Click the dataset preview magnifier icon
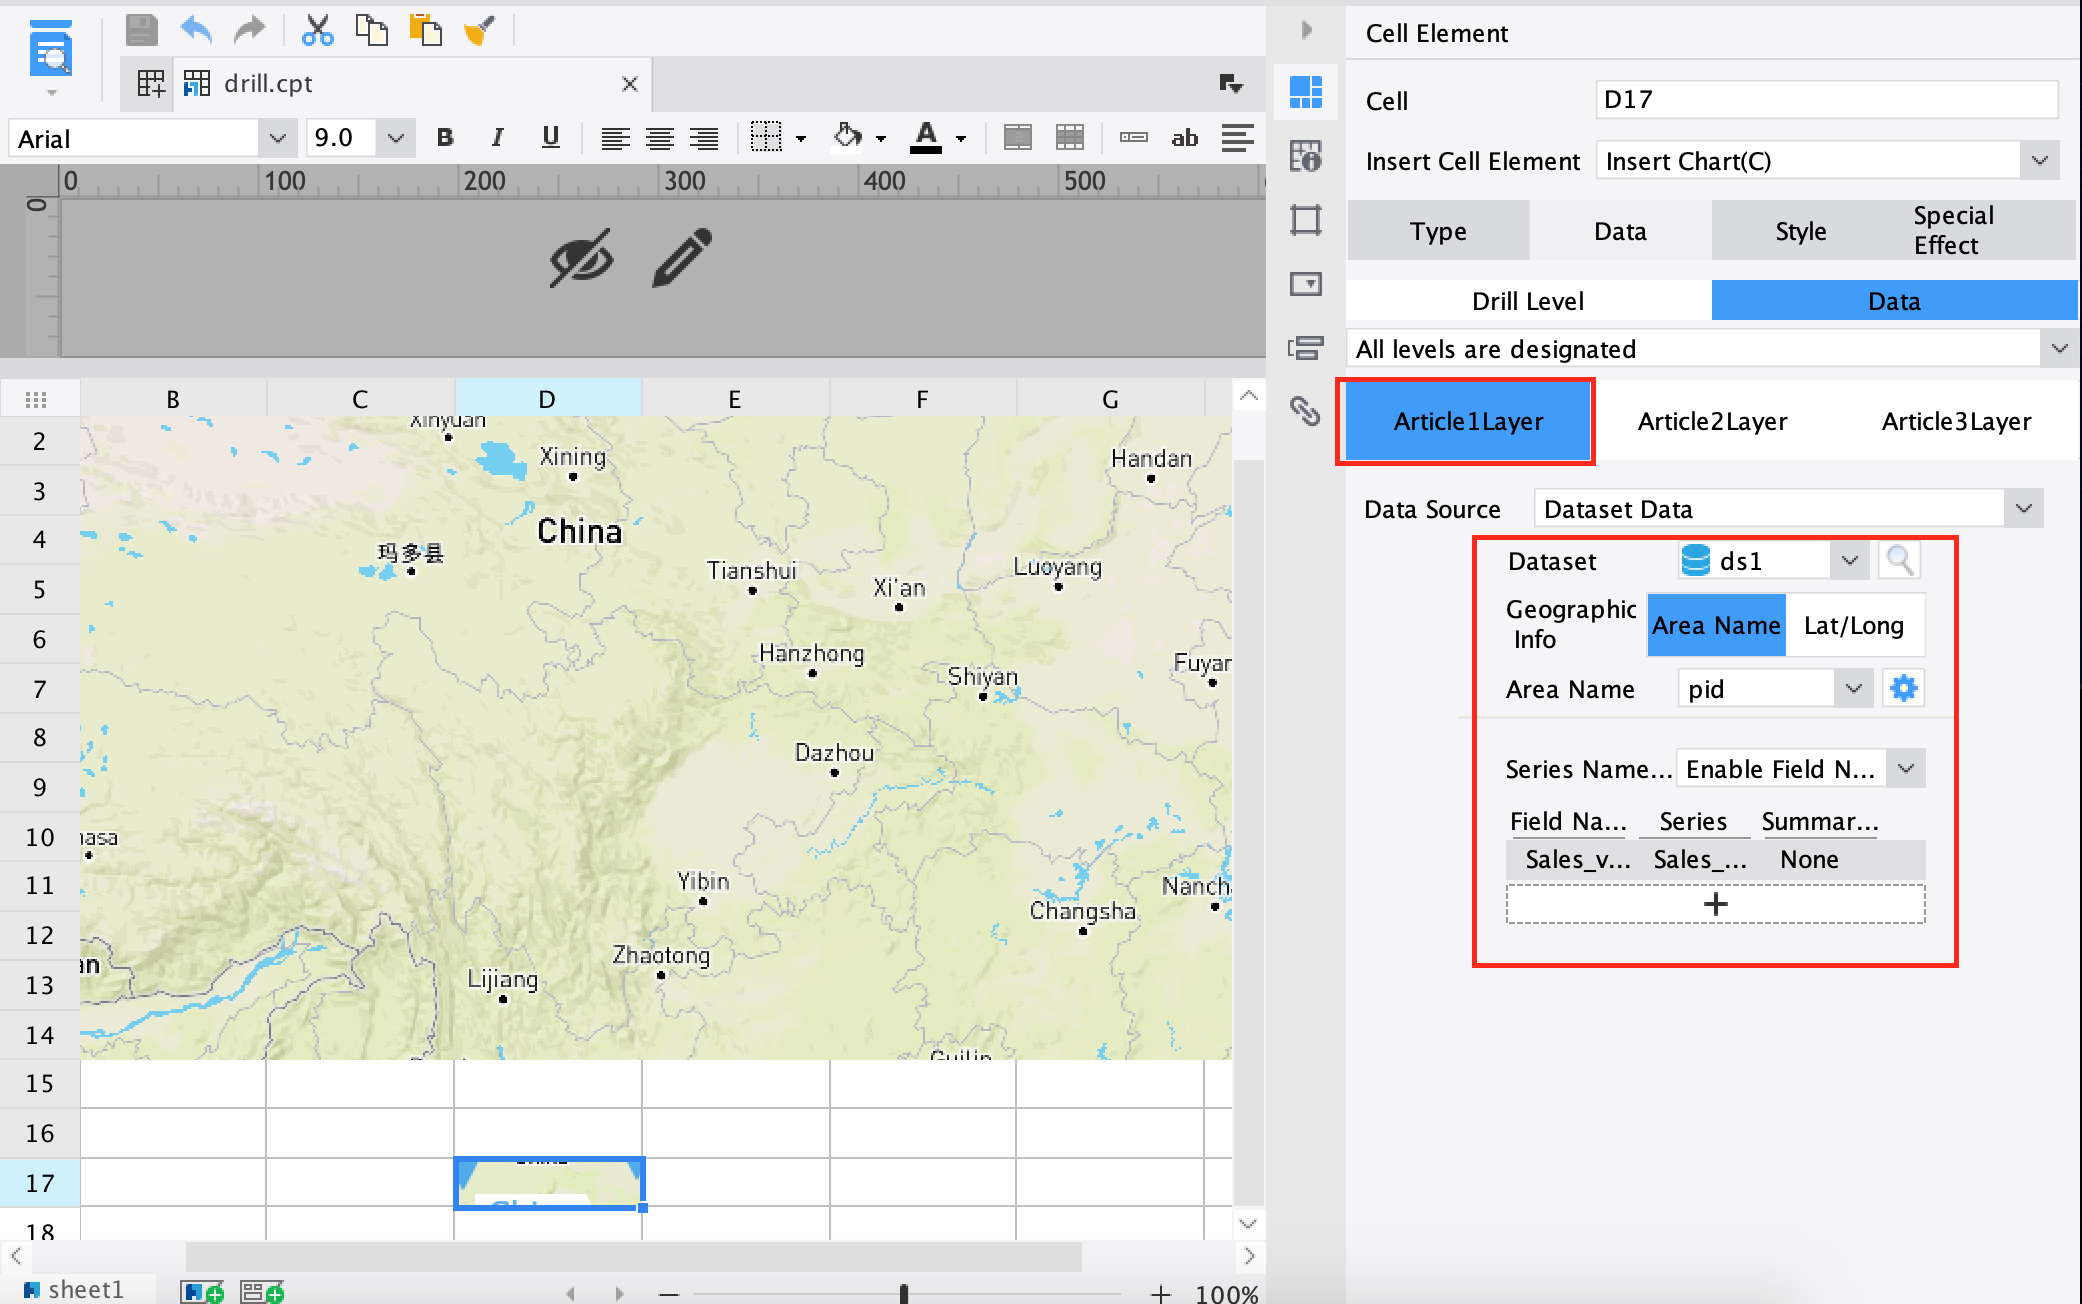This screenshot has height=1304, width=2082. click(x=1899, y=561)
